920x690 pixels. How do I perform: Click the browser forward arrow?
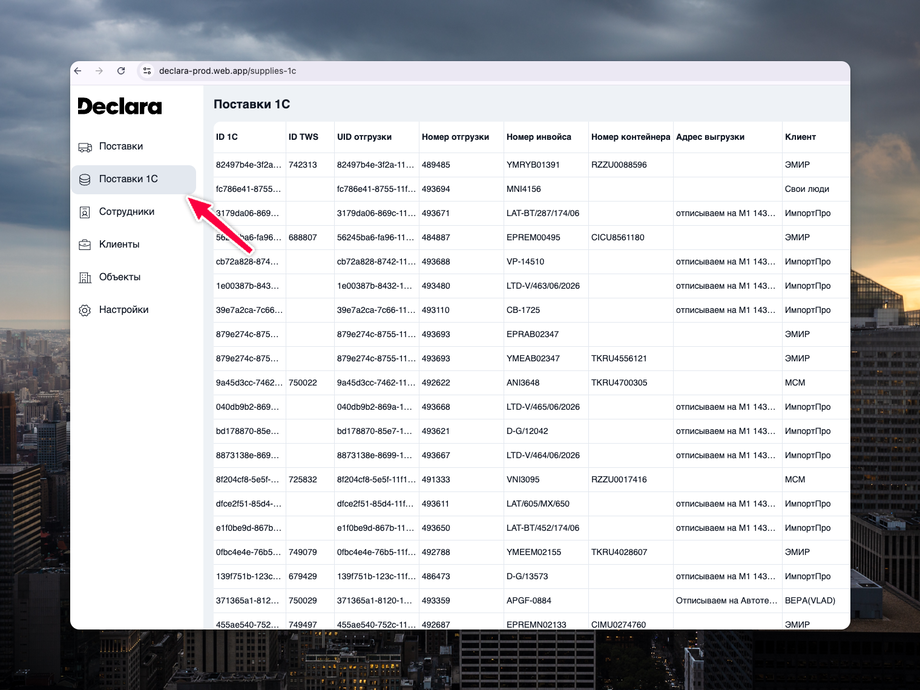(99, 71)
